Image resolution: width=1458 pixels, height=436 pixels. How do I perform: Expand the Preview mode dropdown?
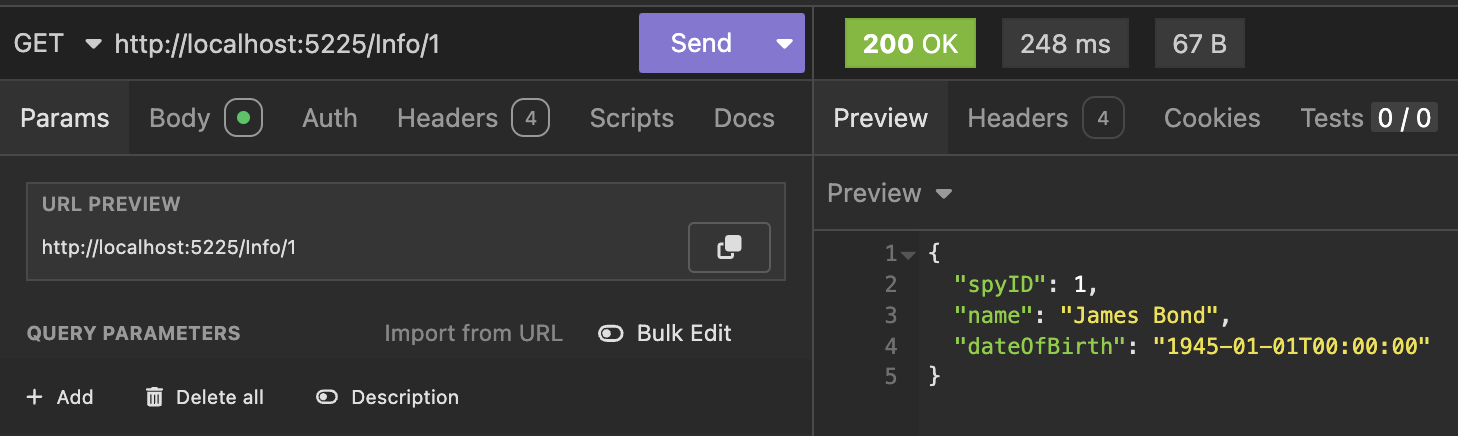point(943,193)
